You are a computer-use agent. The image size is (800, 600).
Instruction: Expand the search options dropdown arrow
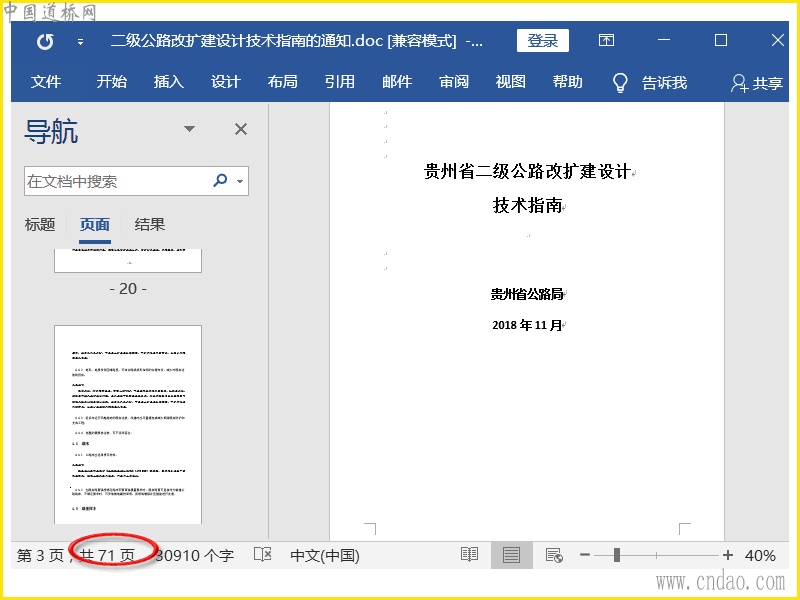[x=240, y=181]
